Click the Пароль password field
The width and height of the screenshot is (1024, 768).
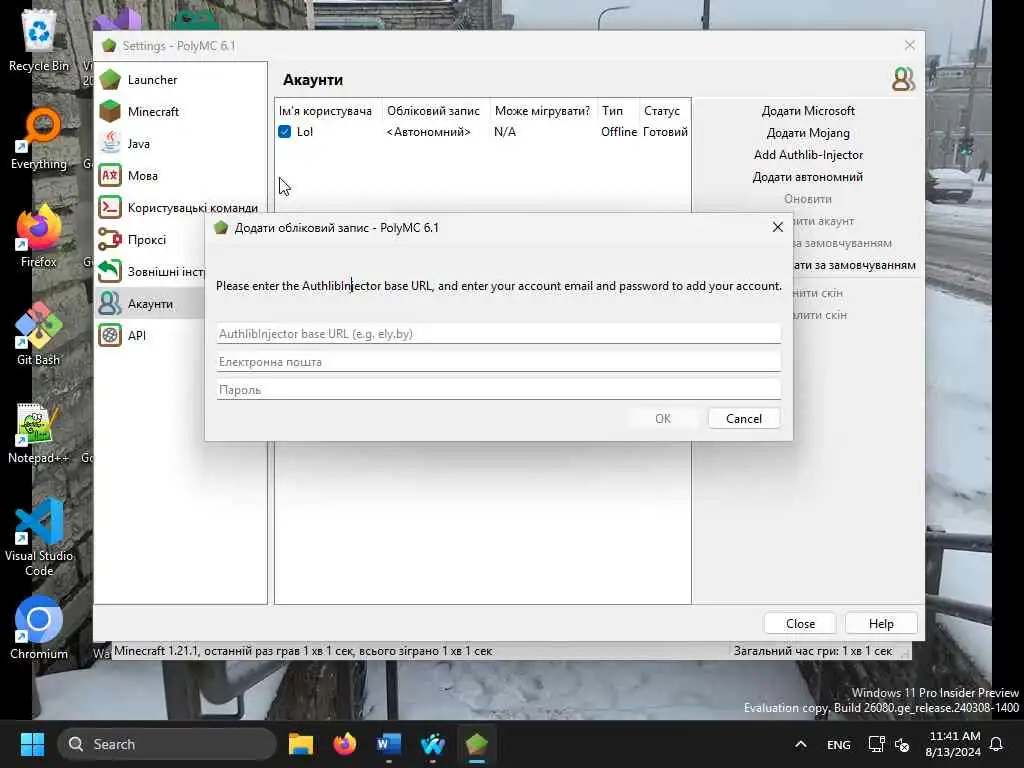click(x=498, y=390)
